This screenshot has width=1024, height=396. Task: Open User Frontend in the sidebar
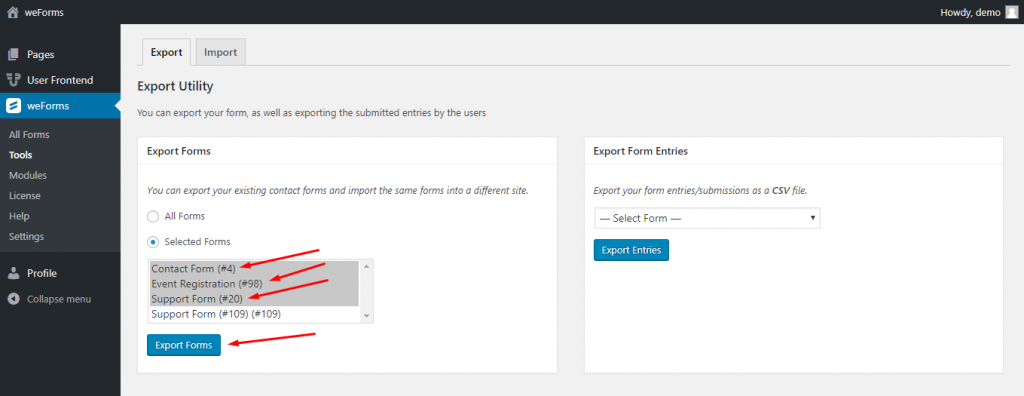[x=60, y=80]
